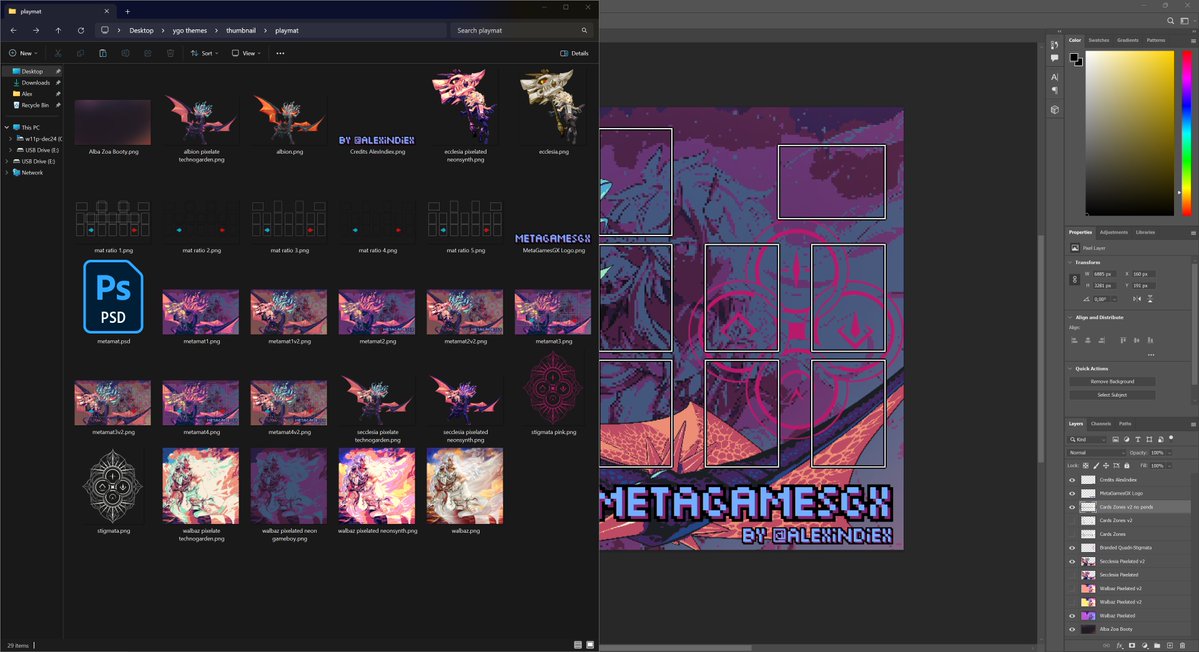This screenshot has width=1199, height=652.
Task: Flip vertical in Properties Transform
Action: point(1150,299)
